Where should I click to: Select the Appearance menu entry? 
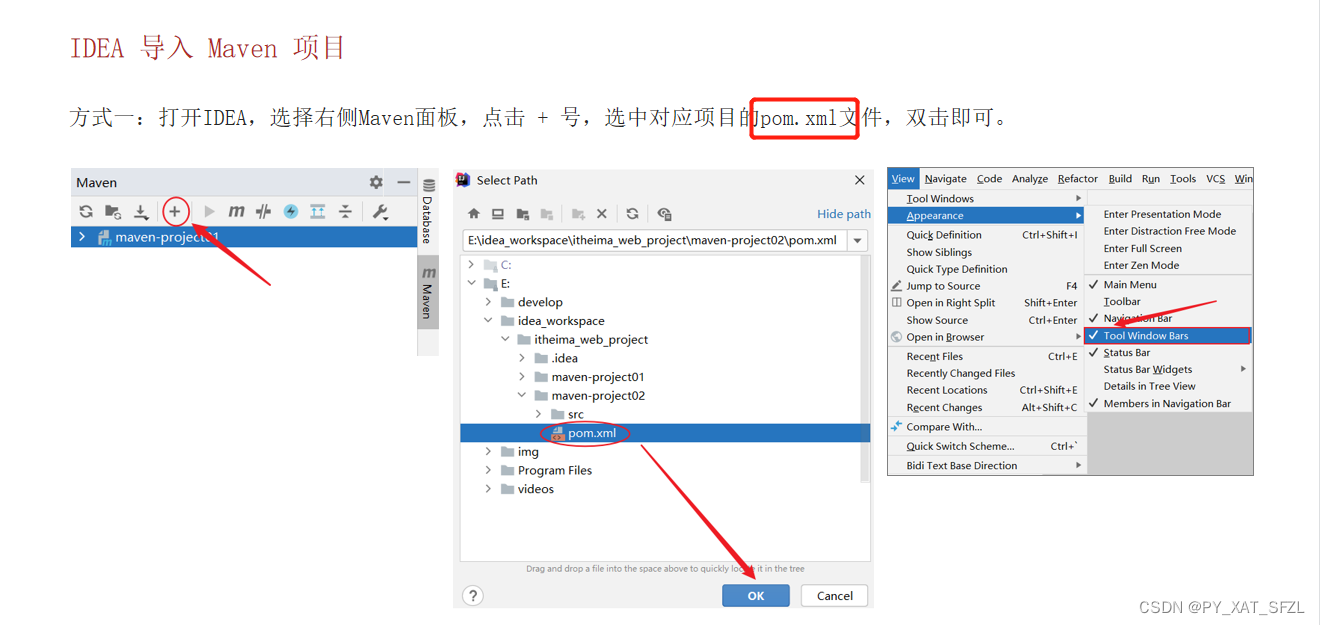(x=986, y=215)
